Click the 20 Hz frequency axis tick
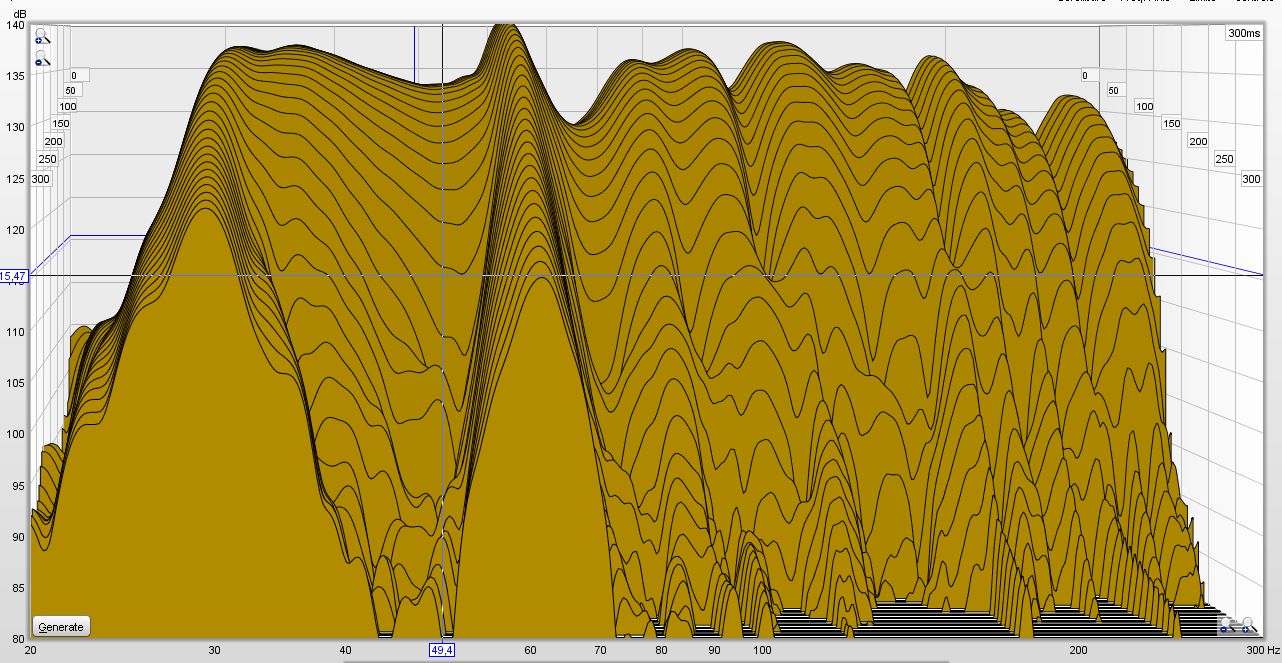This screenshot has height=663, width=1282. point(31,650)
